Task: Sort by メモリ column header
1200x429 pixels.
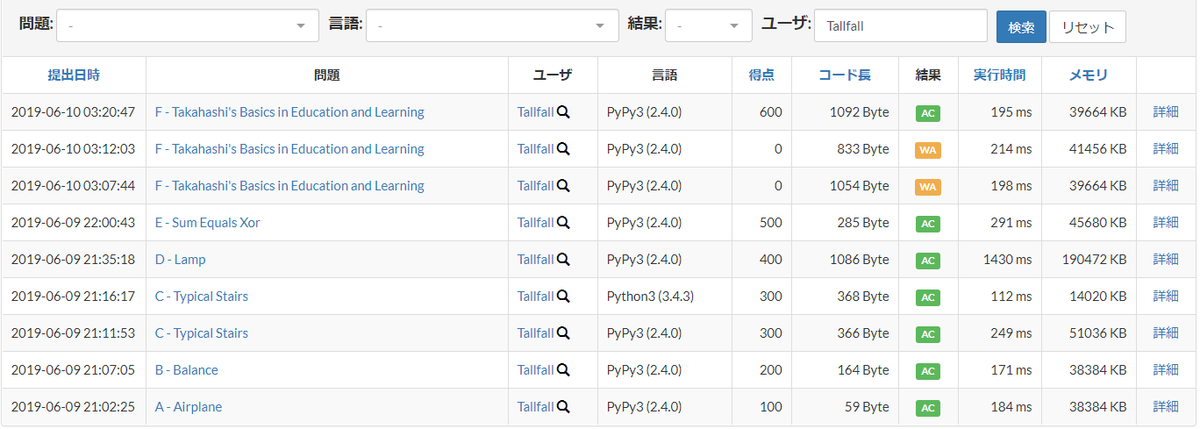Action: coord(1089,75)
